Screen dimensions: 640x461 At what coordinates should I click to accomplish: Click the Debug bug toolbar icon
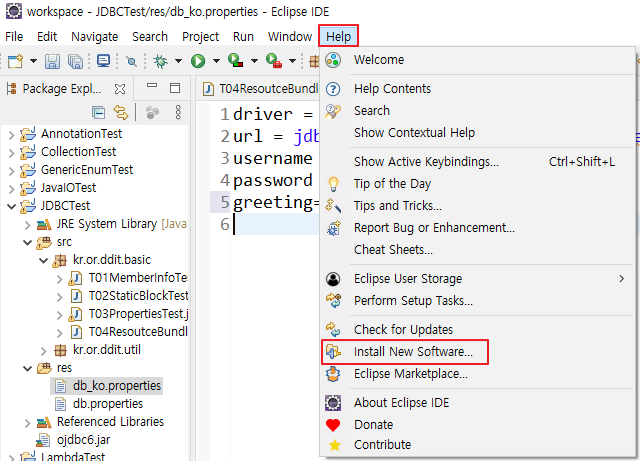[160, 61]
